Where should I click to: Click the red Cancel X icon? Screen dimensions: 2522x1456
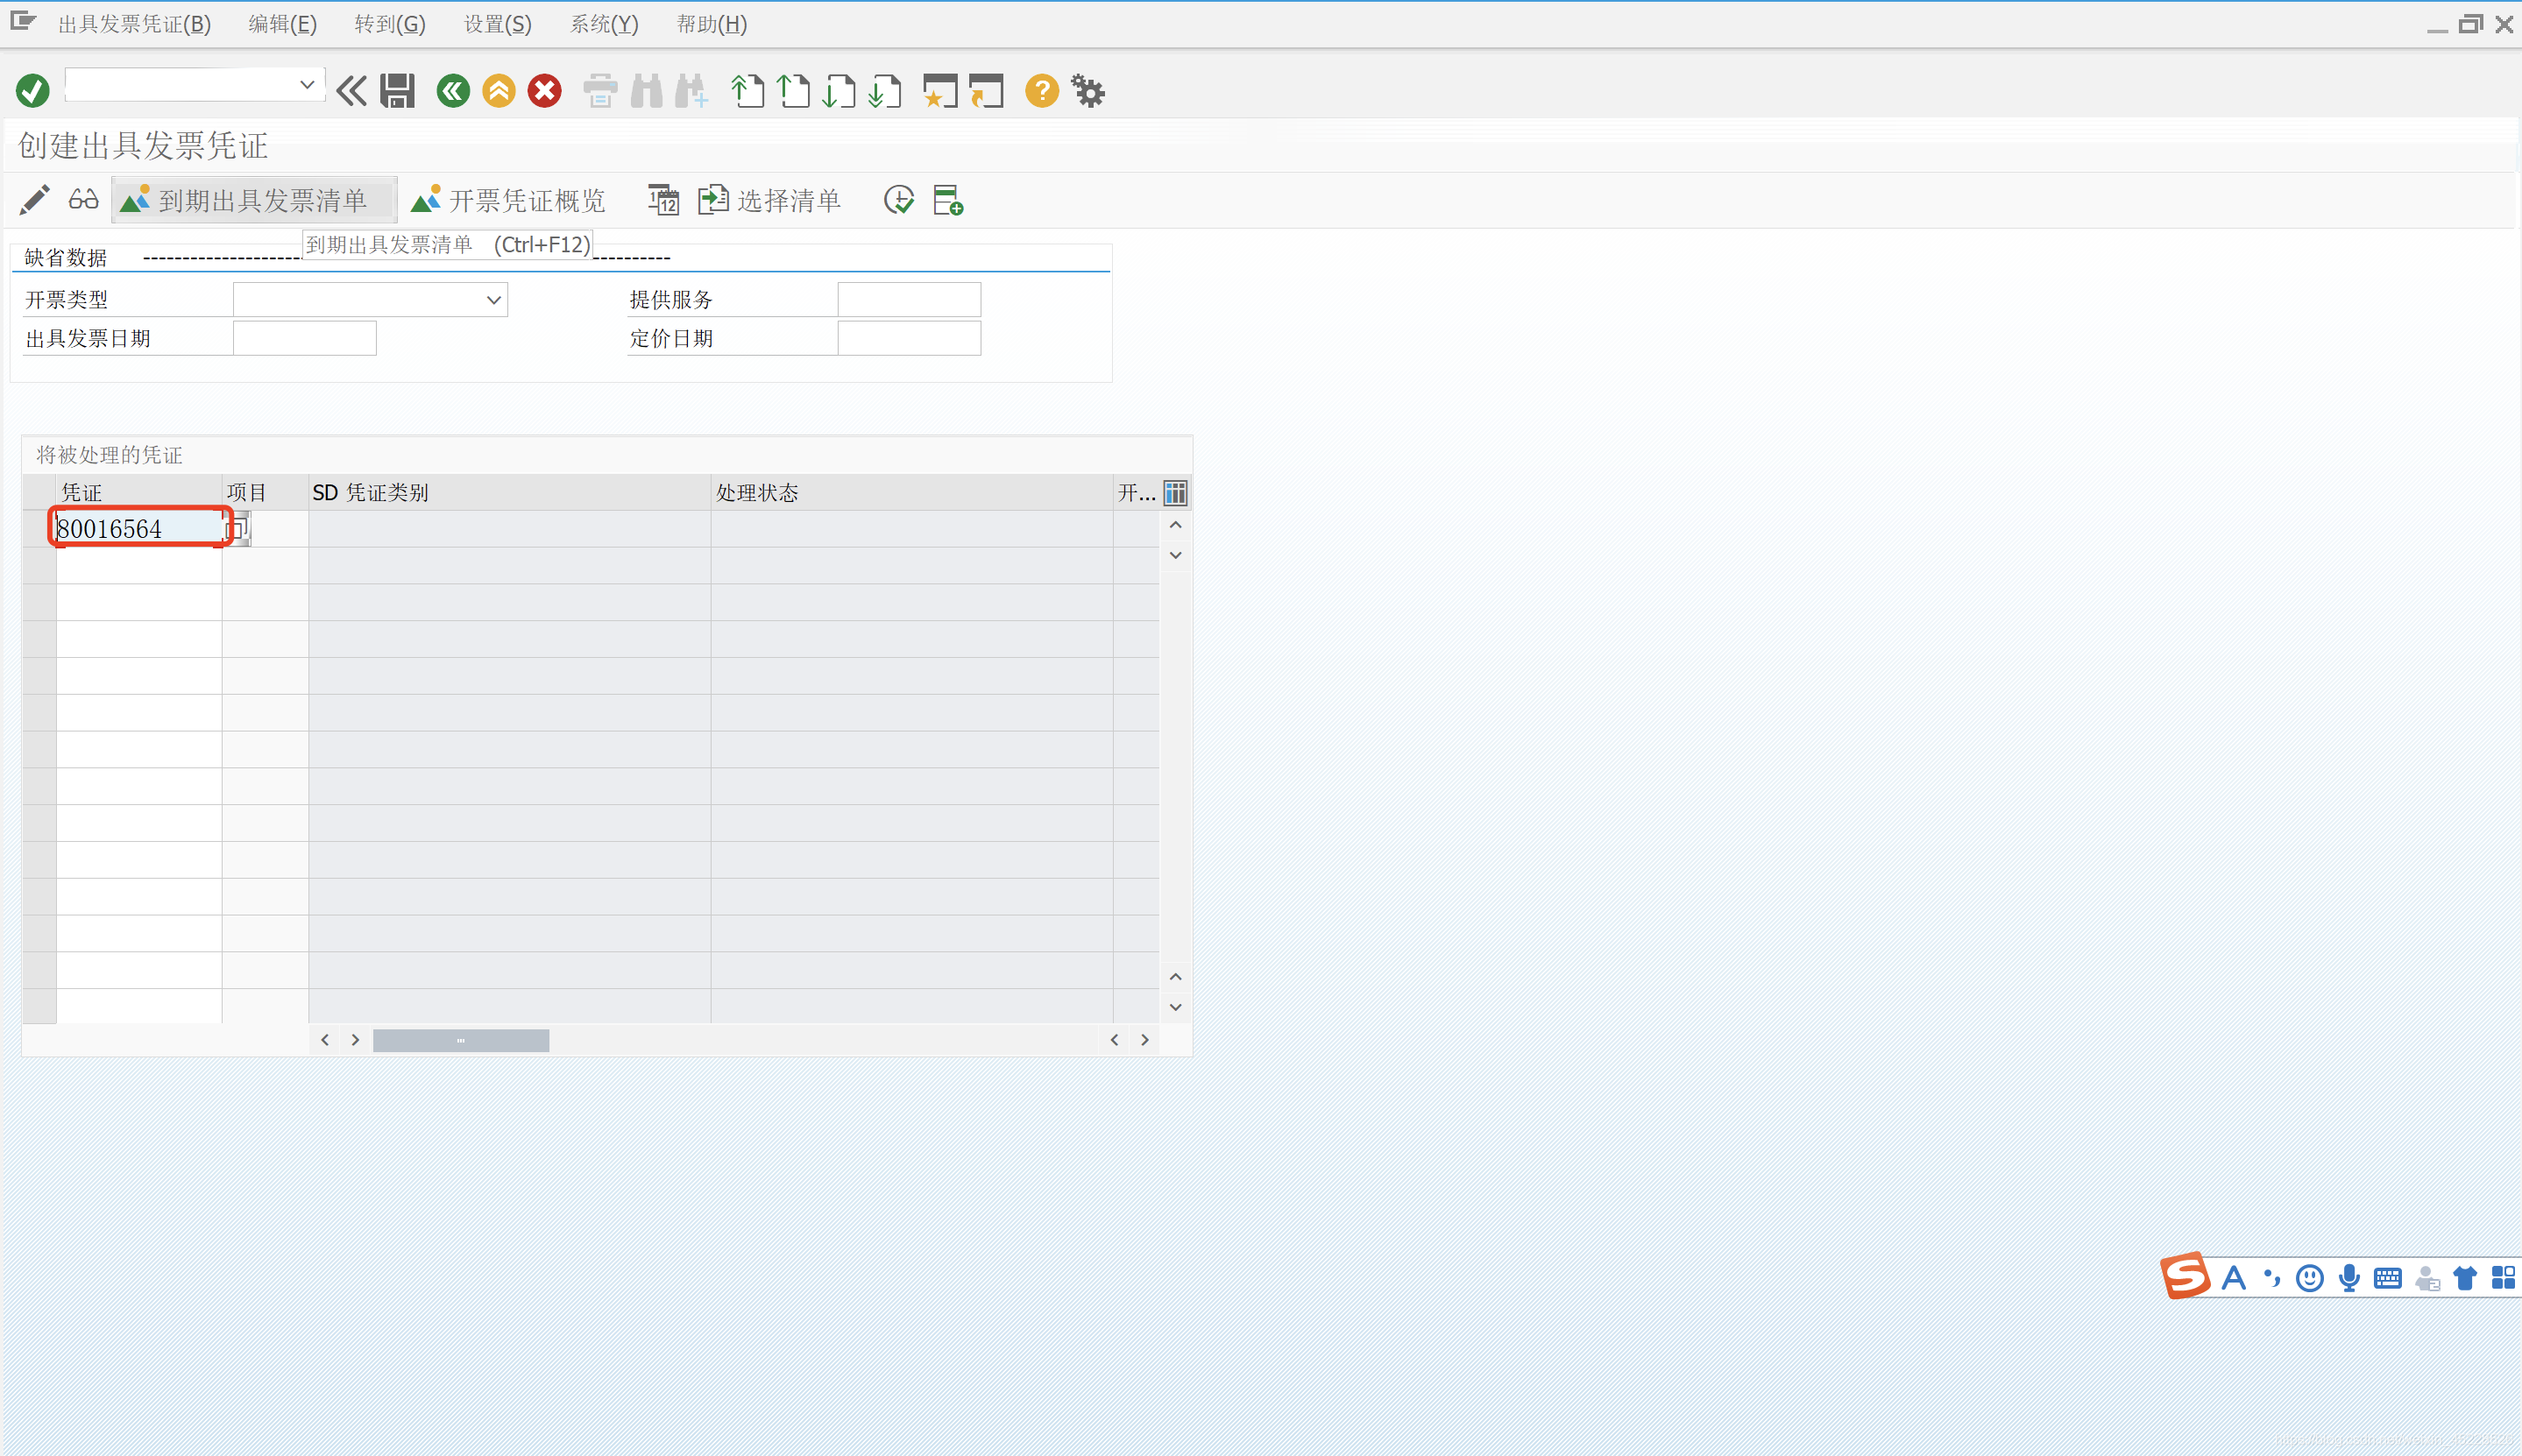545,91
